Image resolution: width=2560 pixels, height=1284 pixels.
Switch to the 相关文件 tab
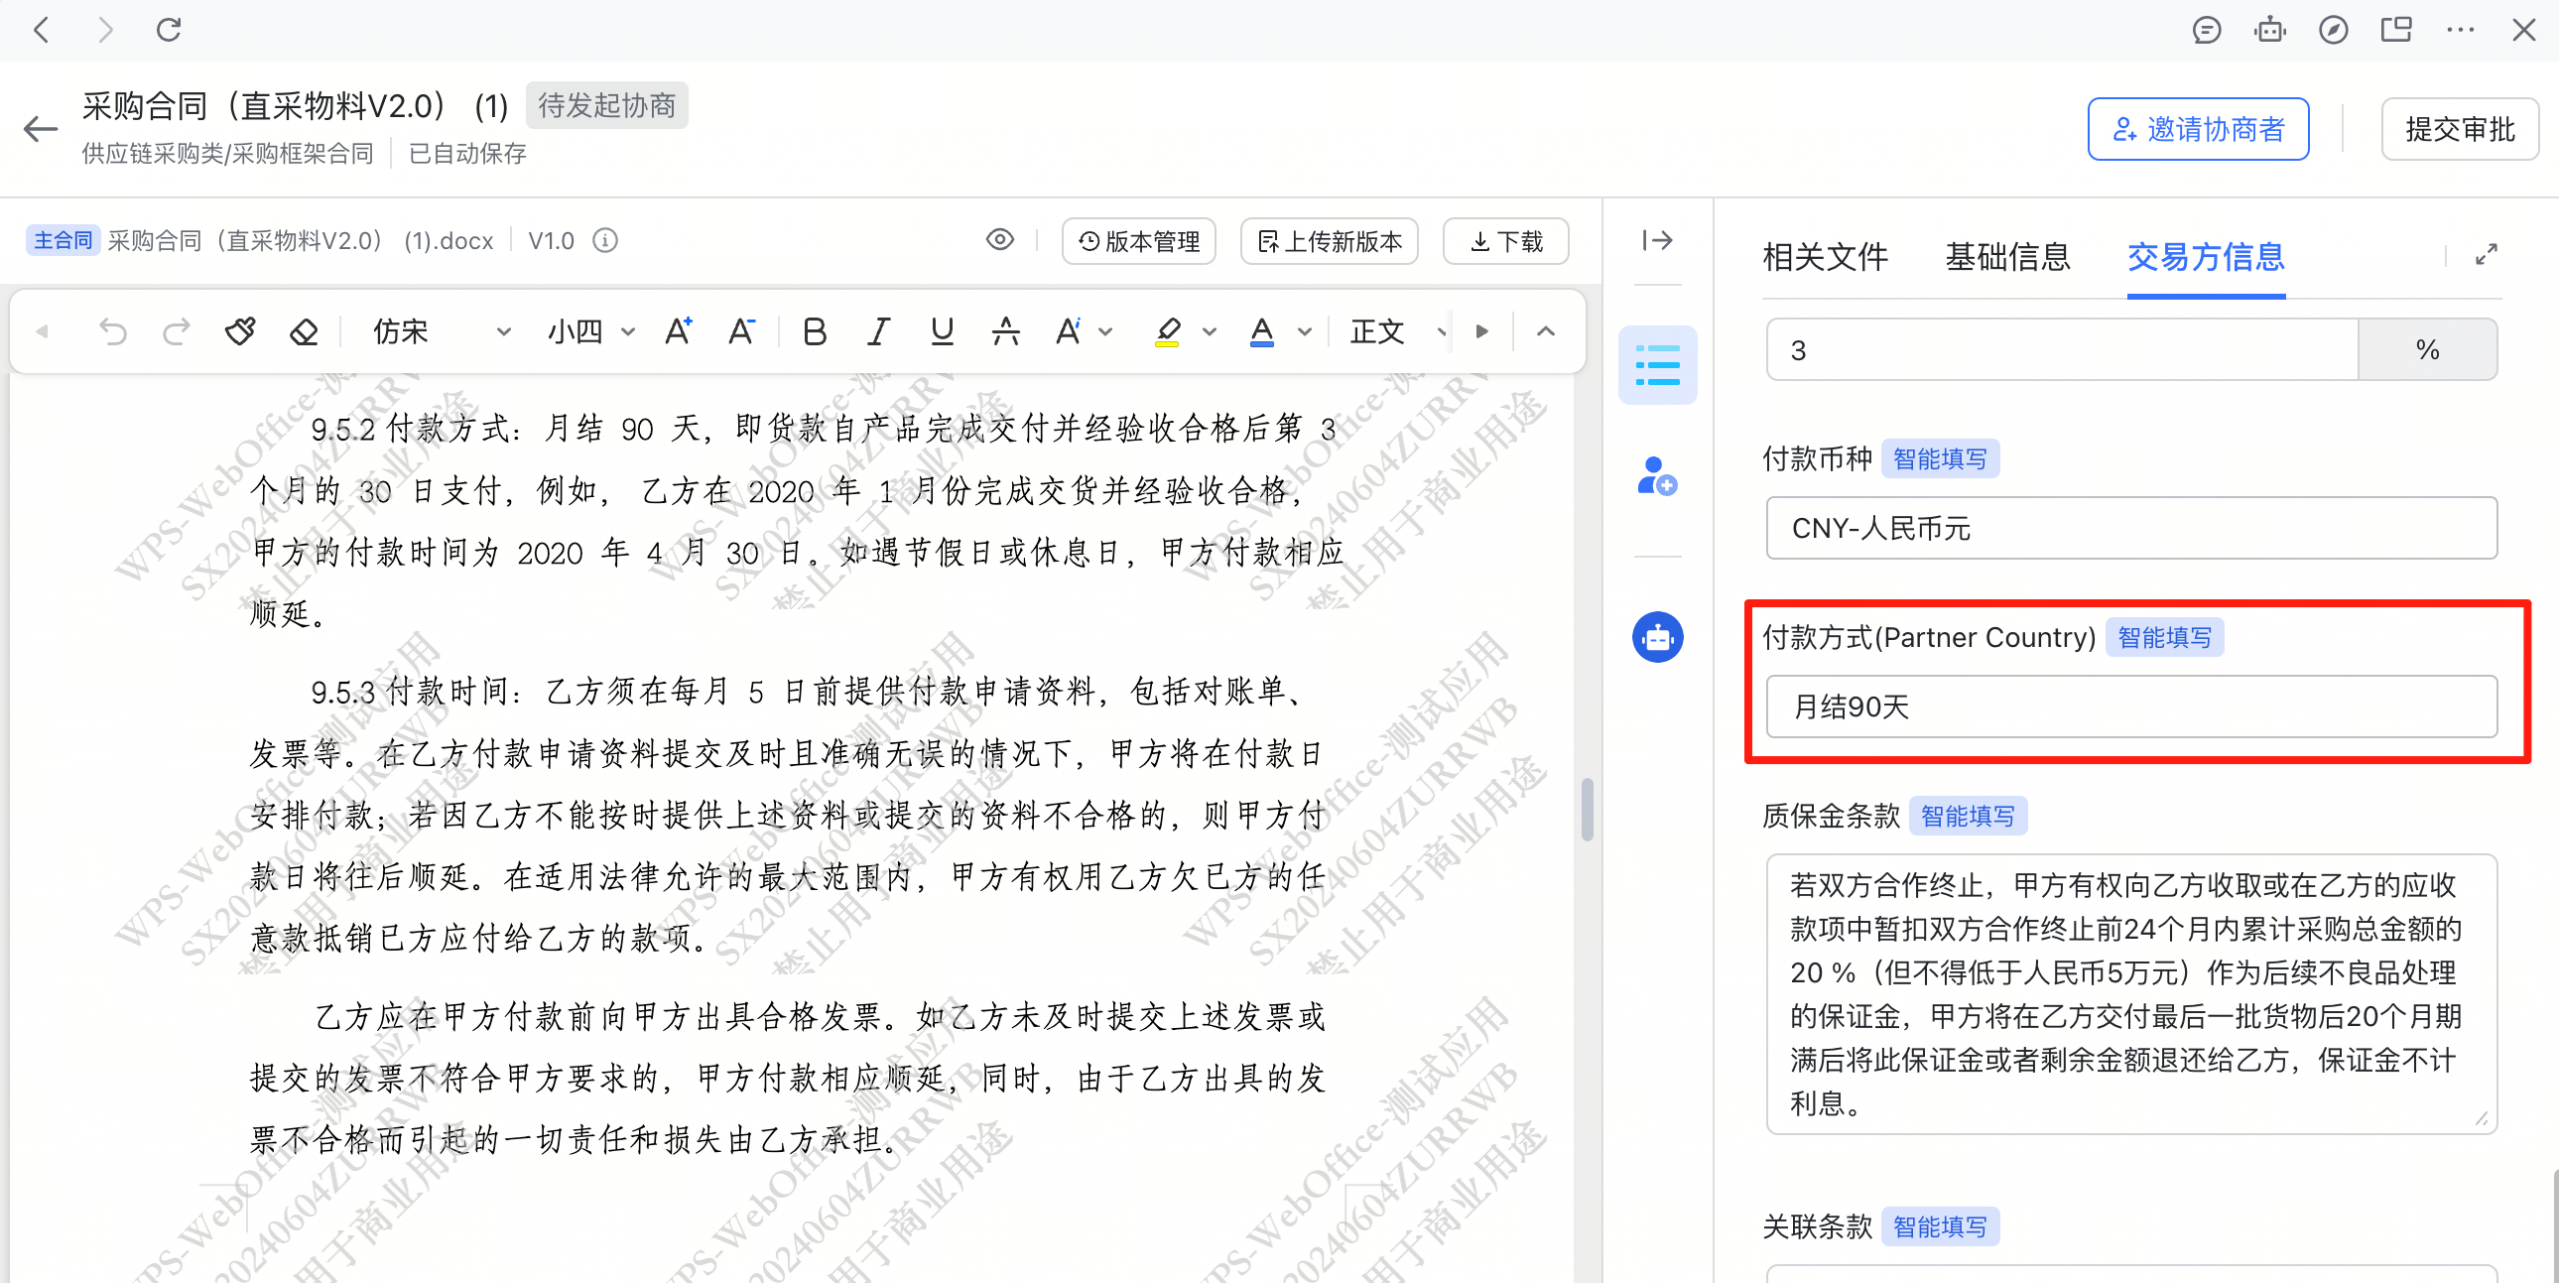(x=1825, y=257)
